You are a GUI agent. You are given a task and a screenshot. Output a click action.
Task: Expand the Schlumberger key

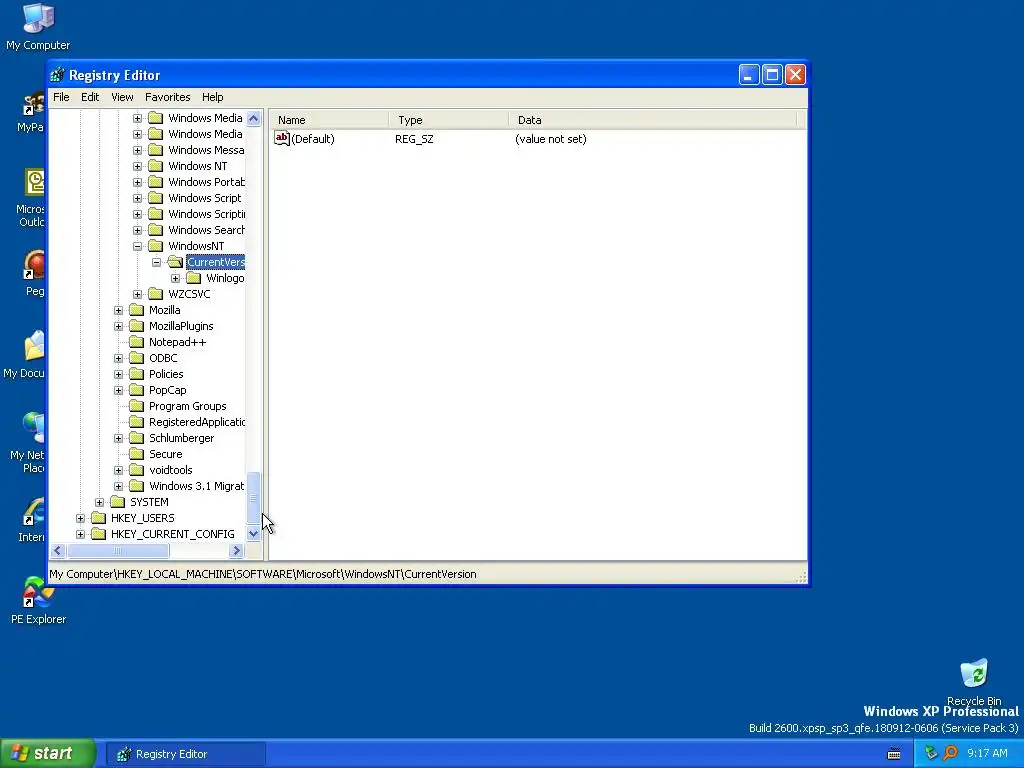118,438
